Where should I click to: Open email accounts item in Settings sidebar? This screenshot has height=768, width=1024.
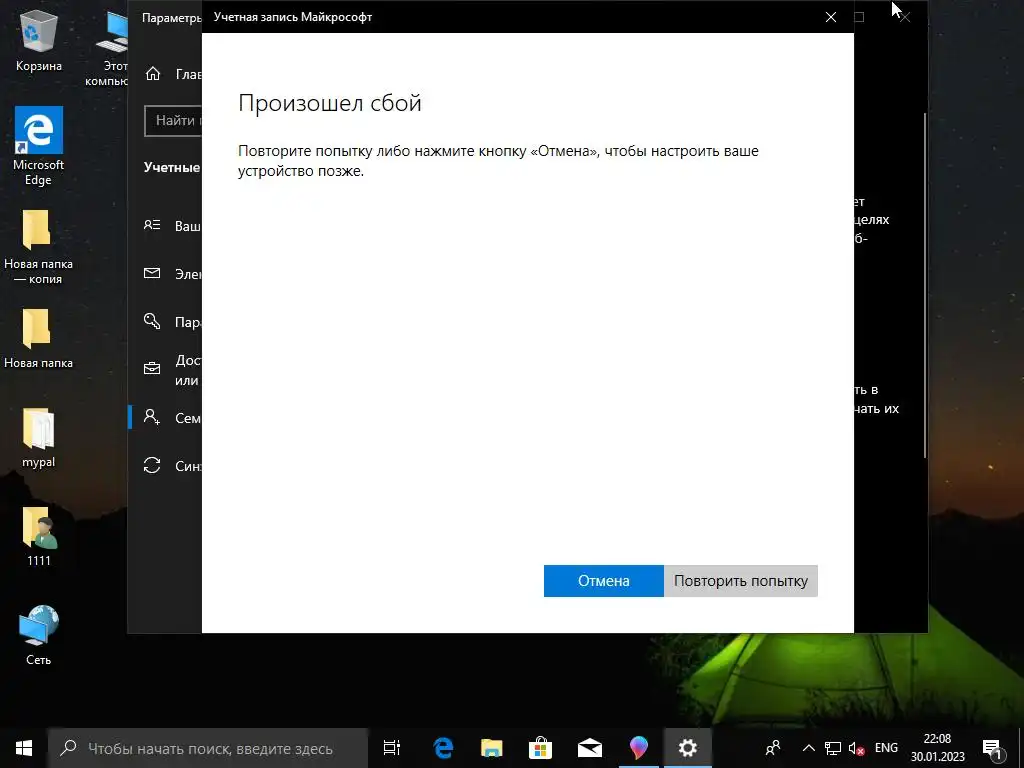(167, 274)
